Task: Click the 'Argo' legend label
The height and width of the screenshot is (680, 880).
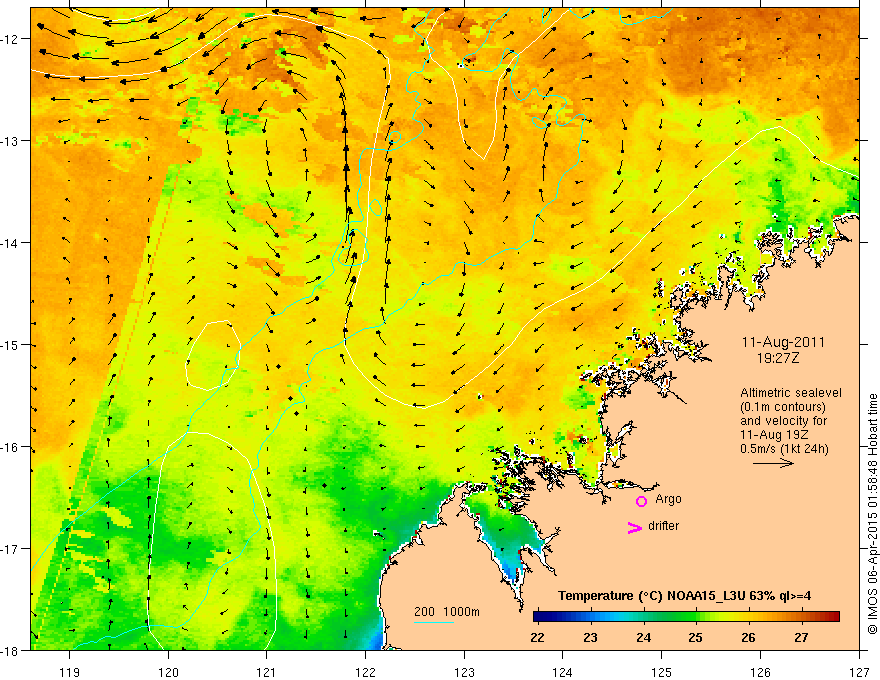Action: (668, 499)
